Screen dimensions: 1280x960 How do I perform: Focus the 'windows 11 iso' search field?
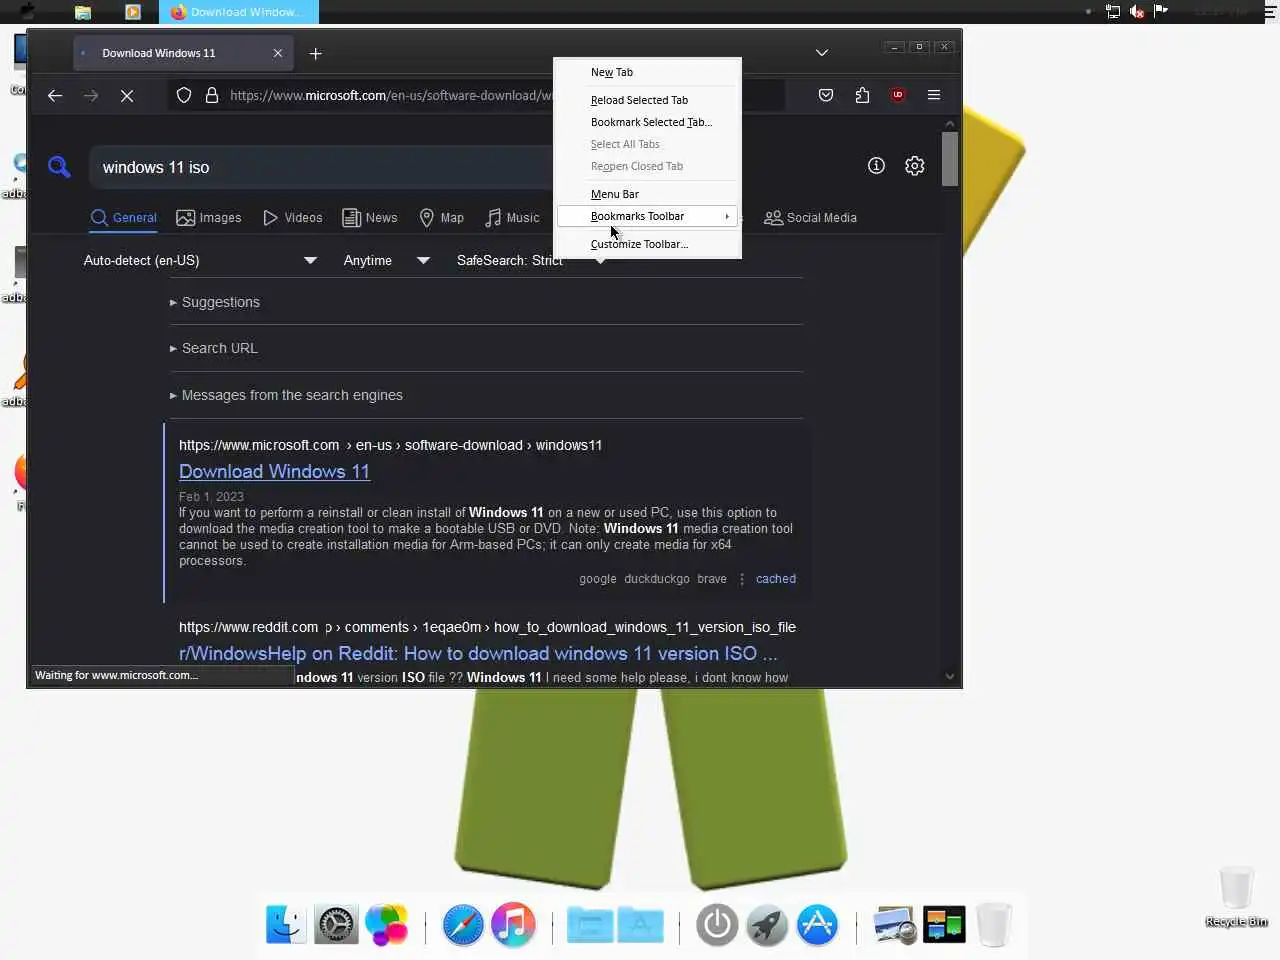pyautogui.click(x=320, y=167)
